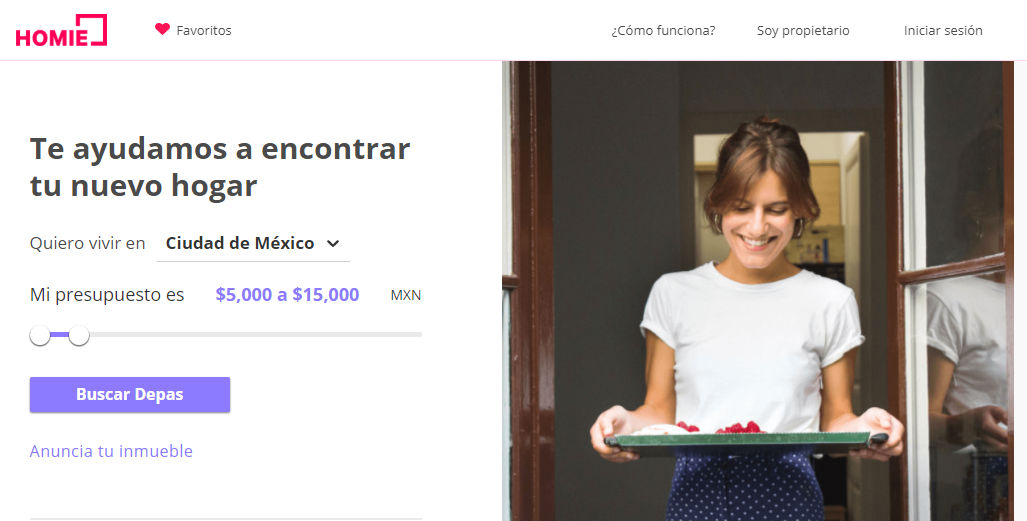
Task: Click the gray budget slider track
Action: click(255, 334)
